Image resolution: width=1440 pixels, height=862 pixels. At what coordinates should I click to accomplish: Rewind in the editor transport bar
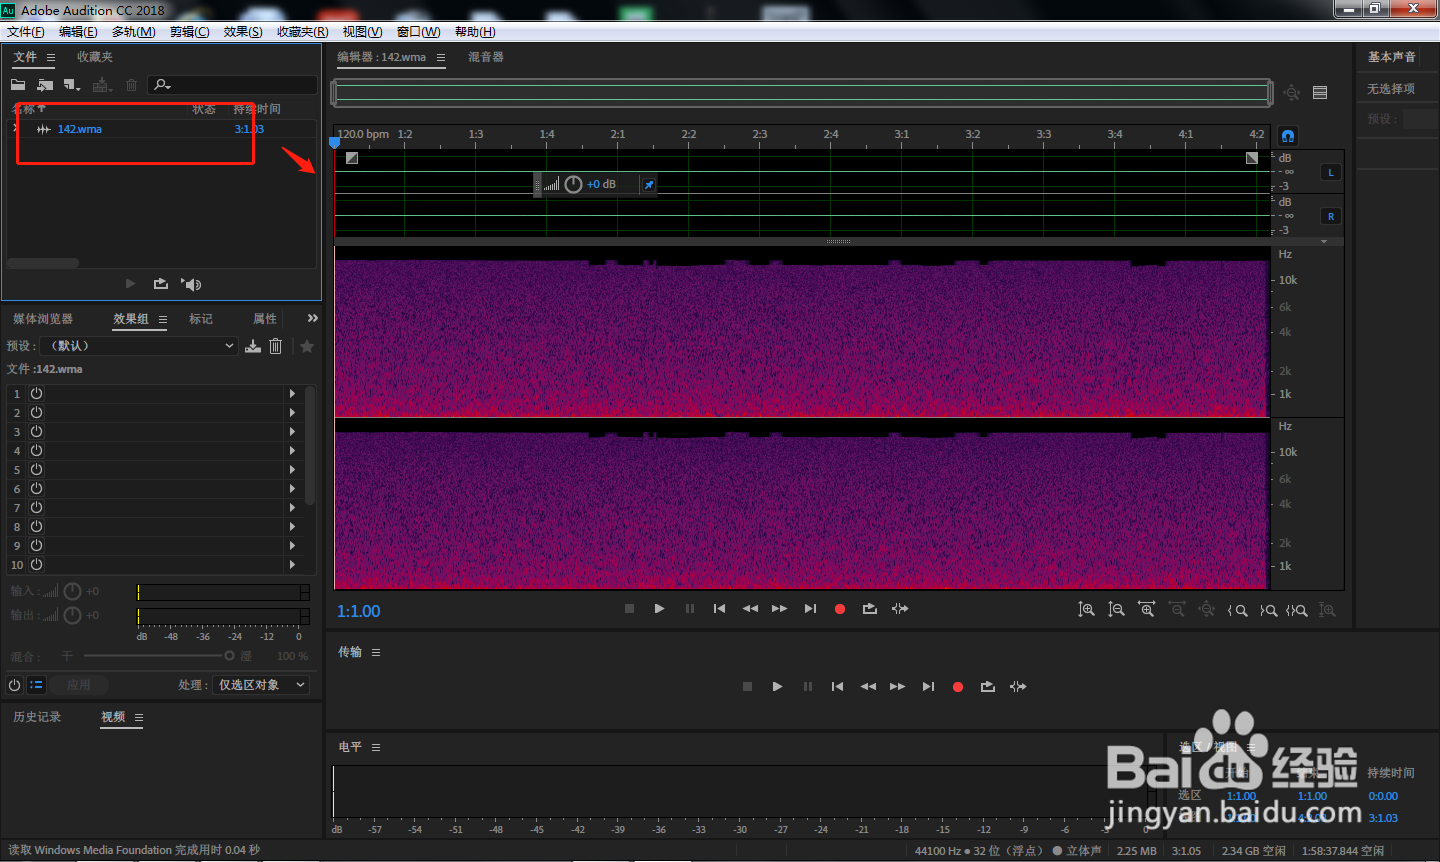click(750, 608)
